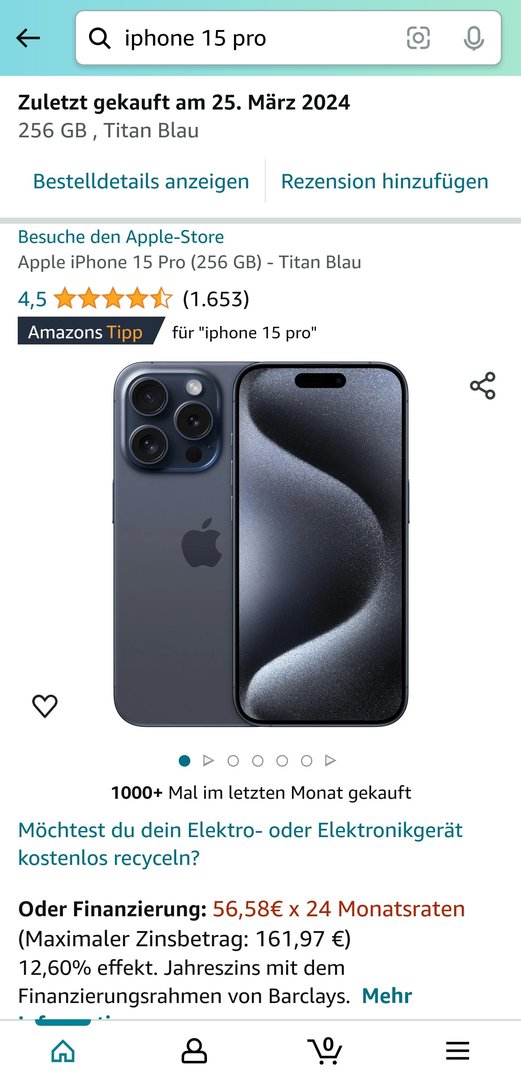
Task: Open camera lens search icon
Action: 418,39
